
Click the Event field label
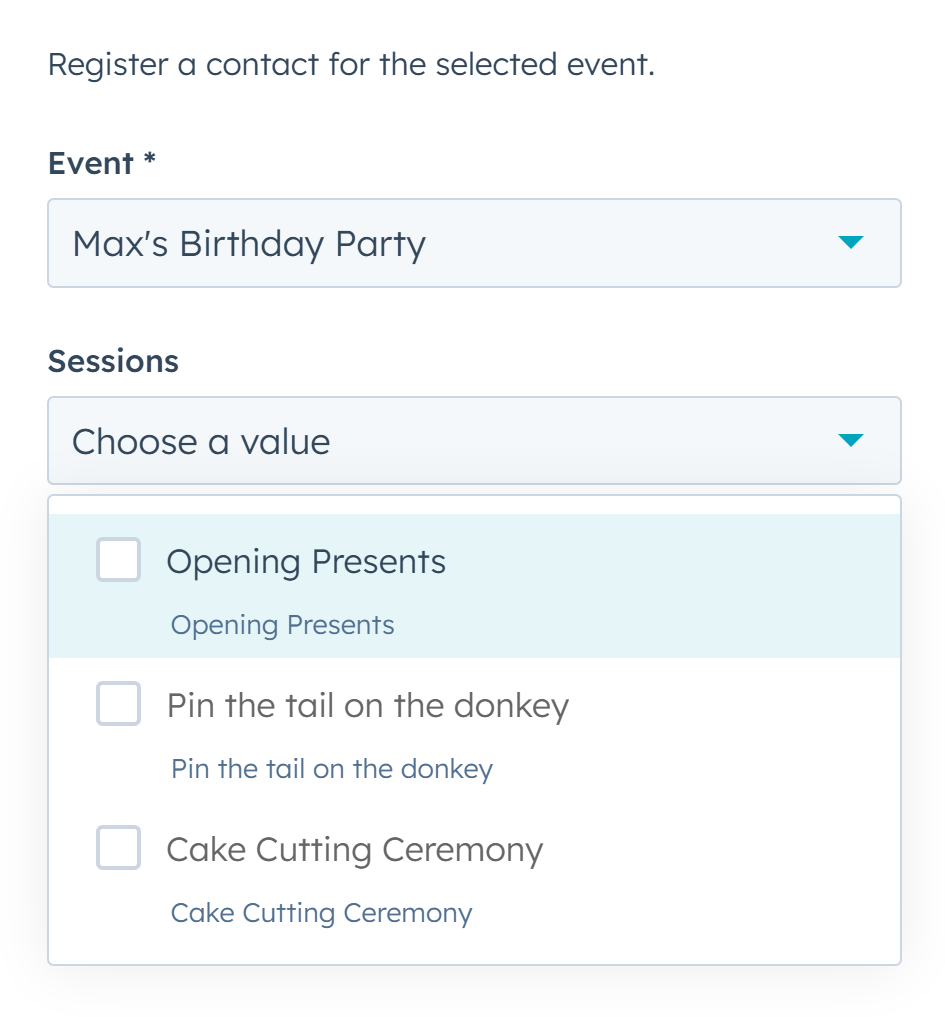coord(91,163)
